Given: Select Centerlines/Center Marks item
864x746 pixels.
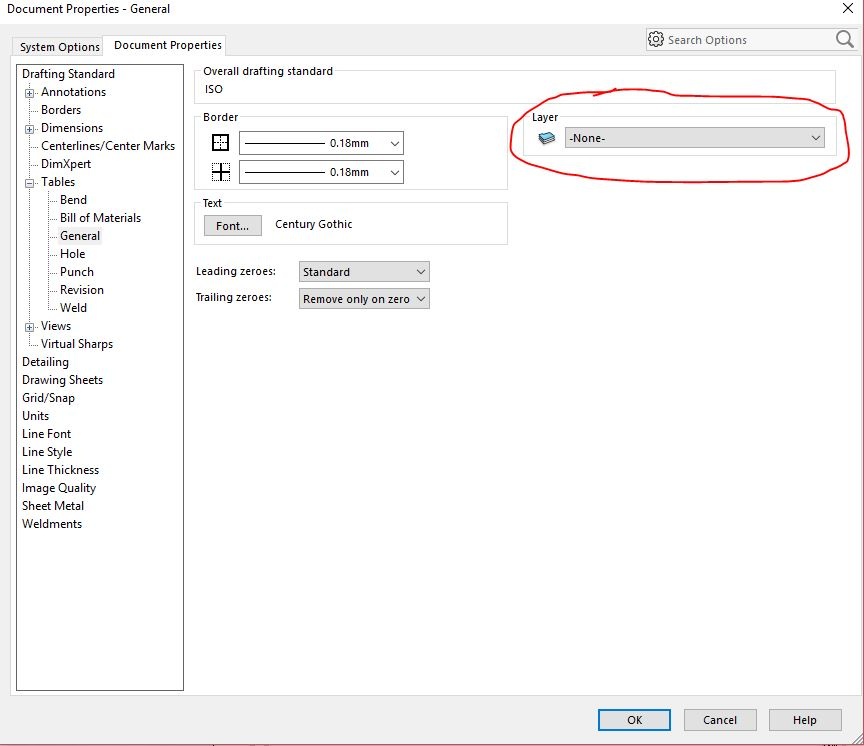Looking at the screenshot, I should (107, 146).
